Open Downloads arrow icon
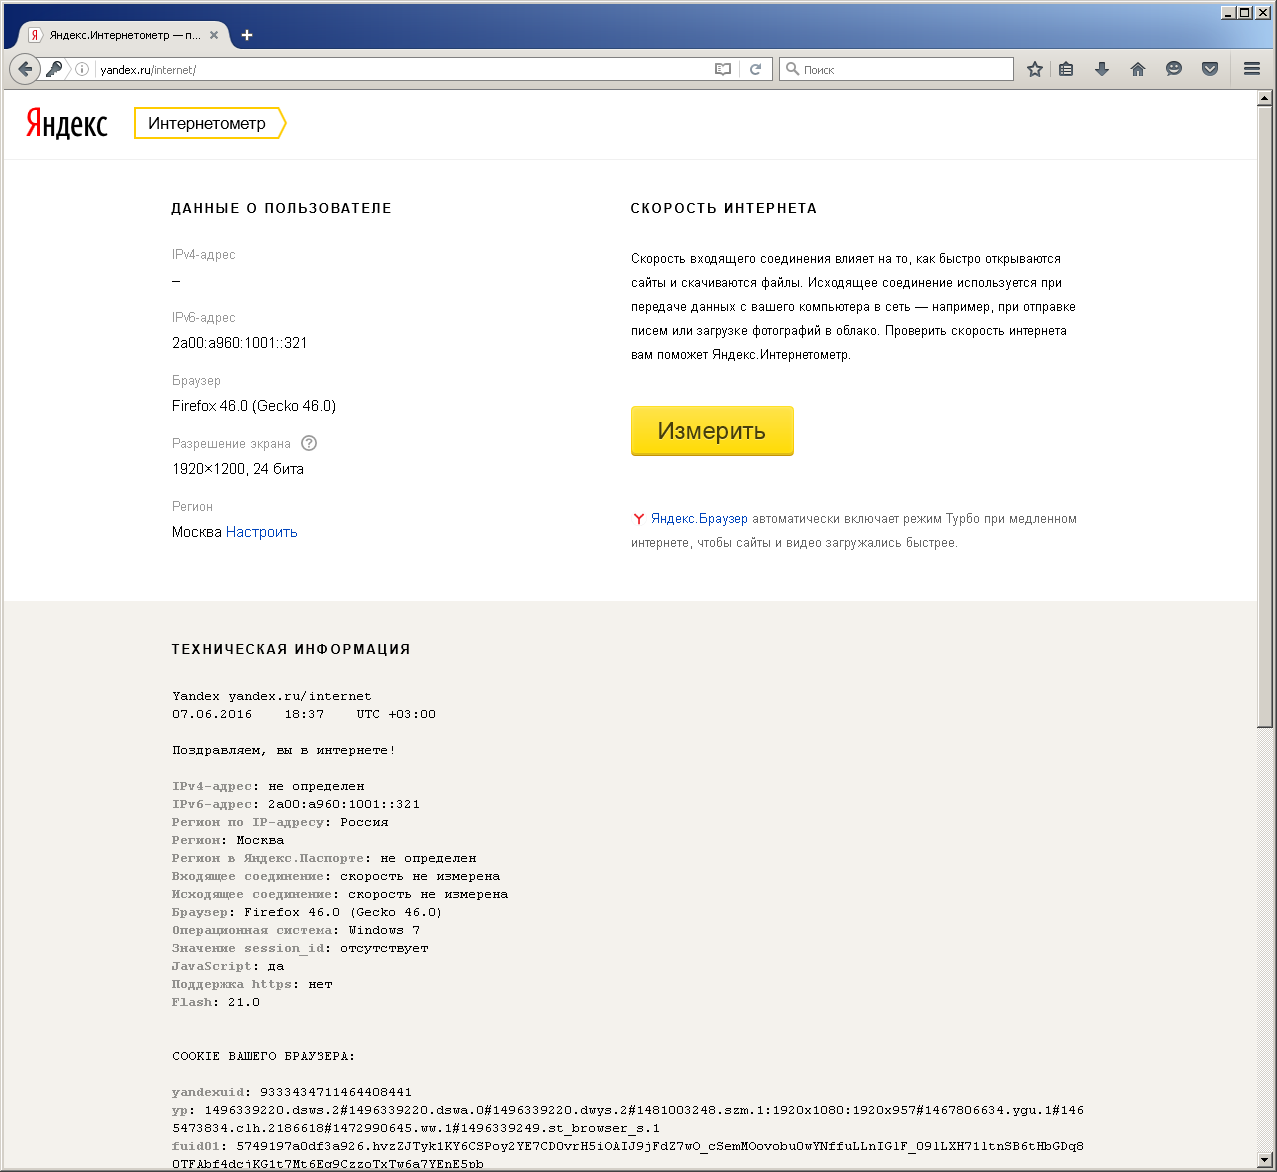Image resolution: width=1277 pixels, height=1172 pixels. coord(1101,69)
